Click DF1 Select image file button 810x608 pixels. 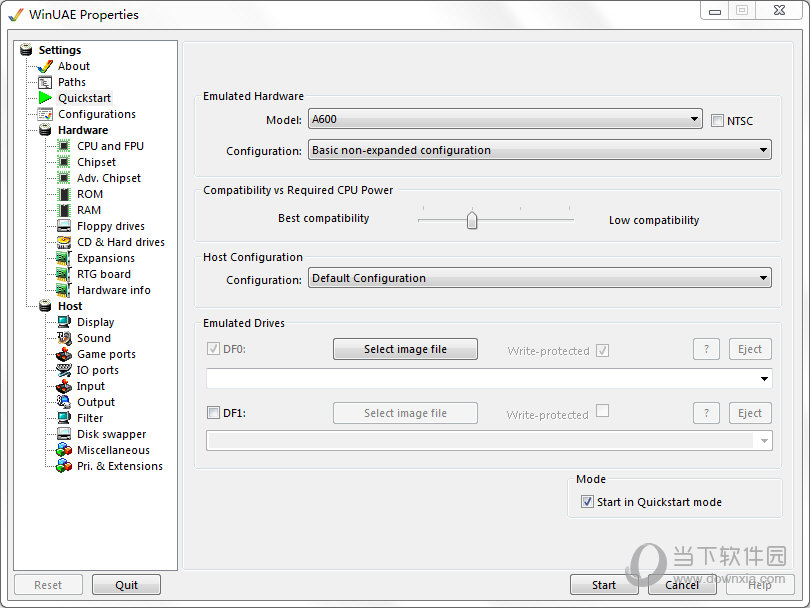406,413
